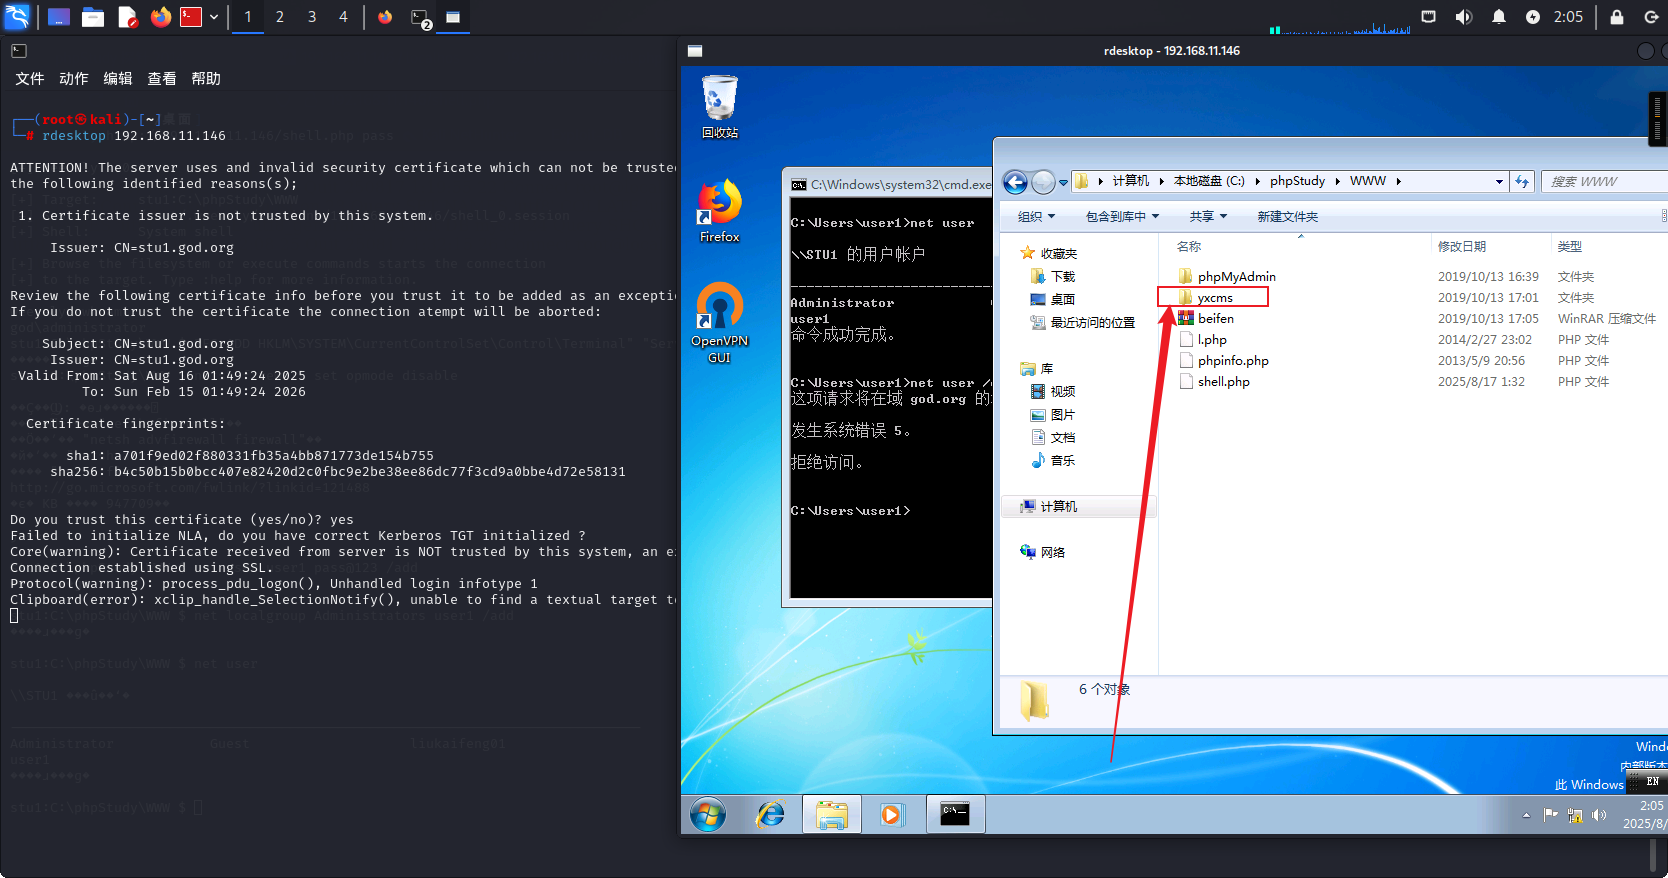The image size is (1668, 878).
Task: Open Internet Explorer from Windows taskbar
Action: click(x=771, y=815)
